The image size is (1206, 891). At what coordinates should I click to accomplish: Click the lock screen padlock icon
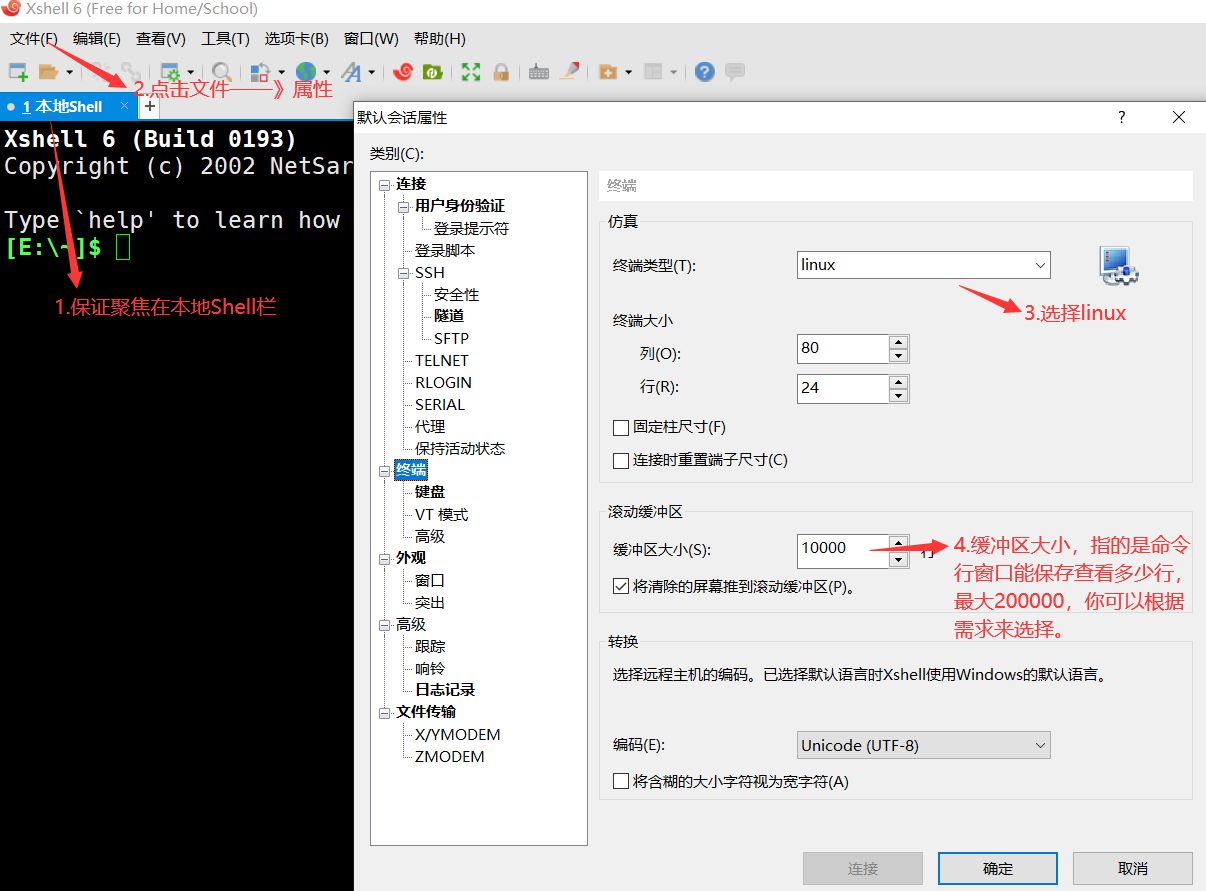coord(501,72)
